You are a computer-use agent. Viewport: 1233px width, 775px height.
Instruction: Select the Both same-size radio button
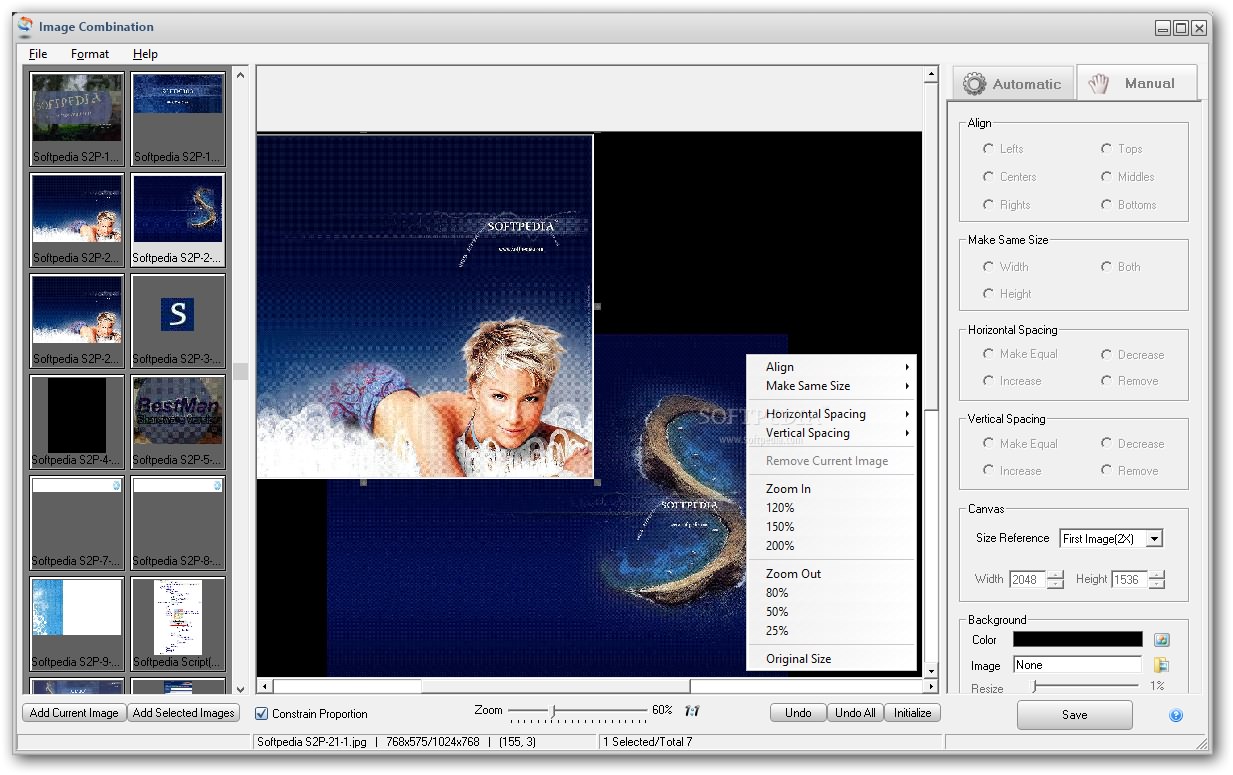point(1106,267)
